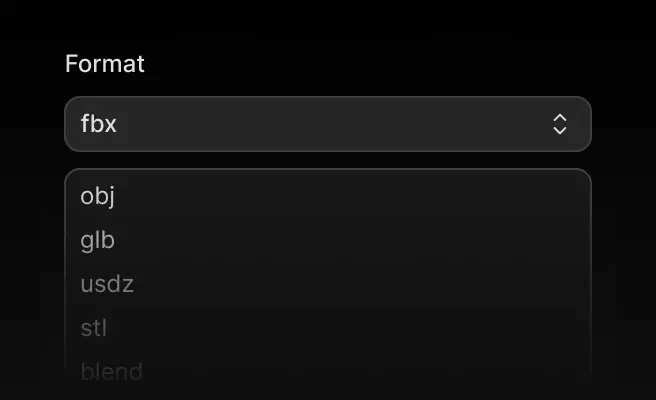Set the format to usdz
The image size is (656, 400).
(107, 284)
